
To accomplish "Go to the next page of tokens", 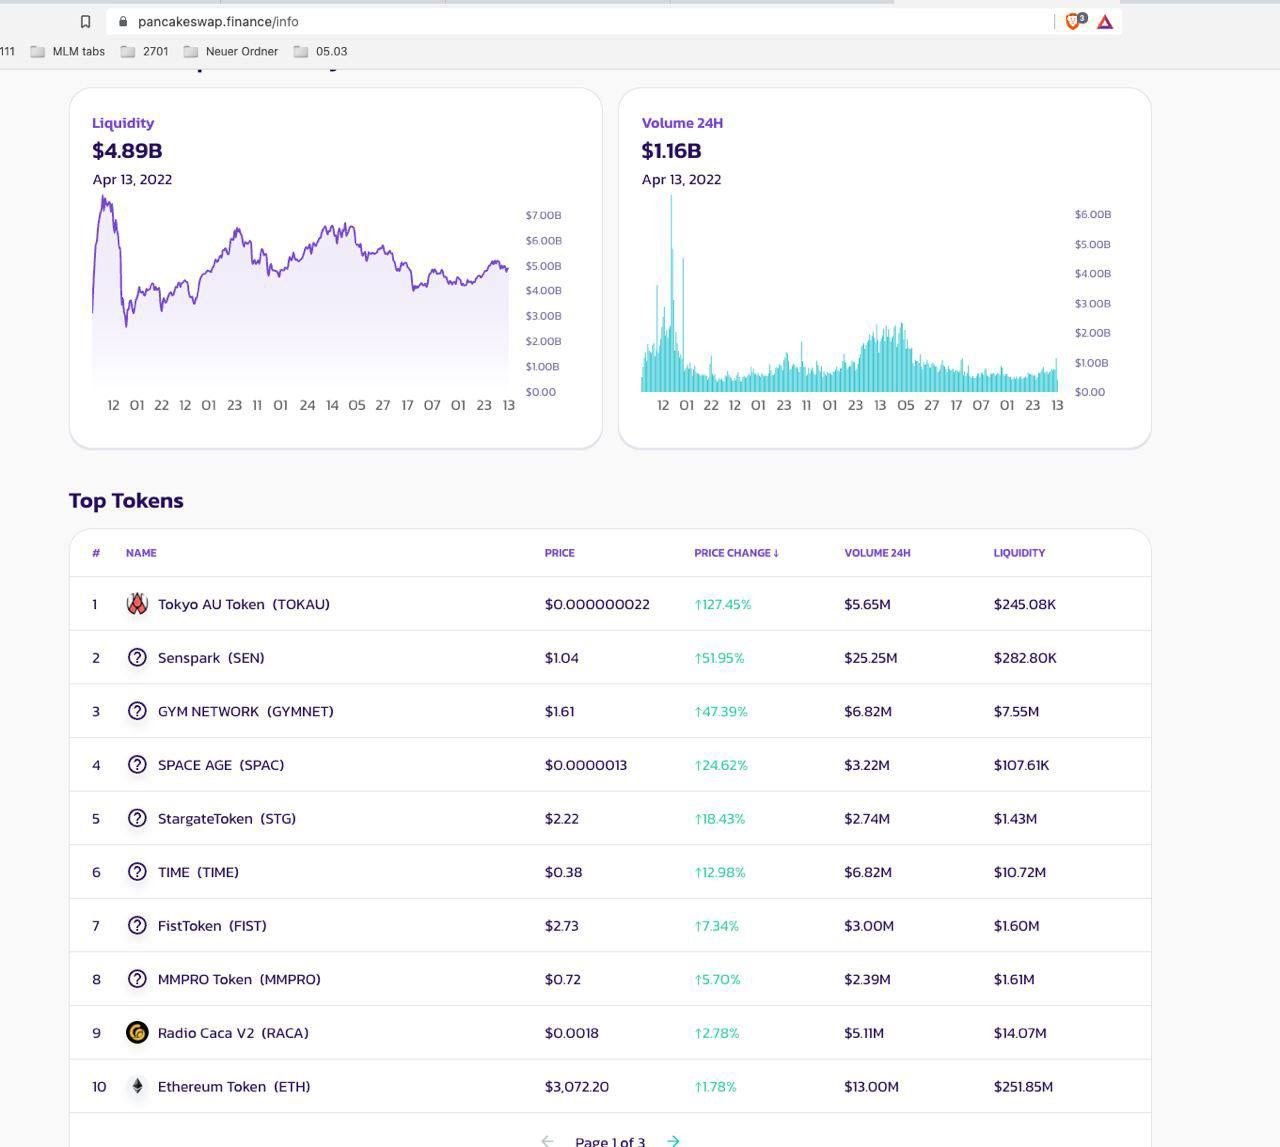I will coord(673,1139).
